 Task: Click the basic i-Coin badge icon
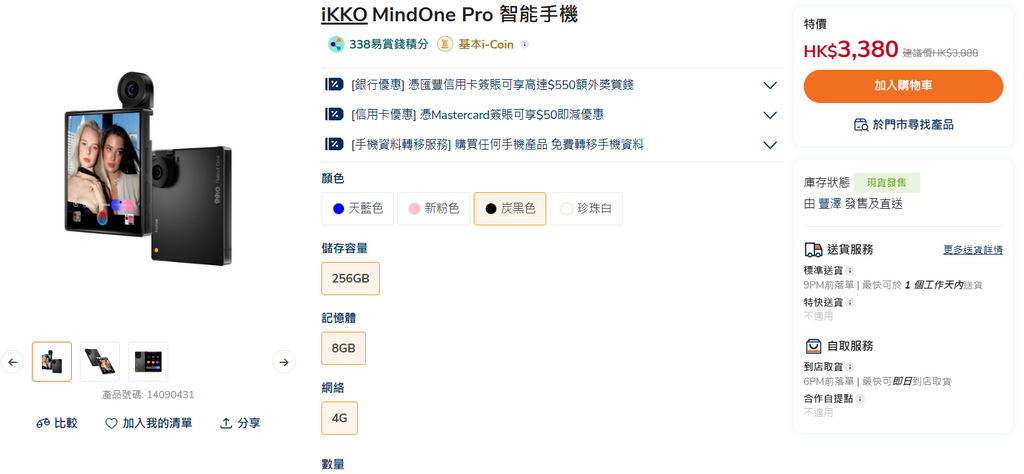coord(445,44)
